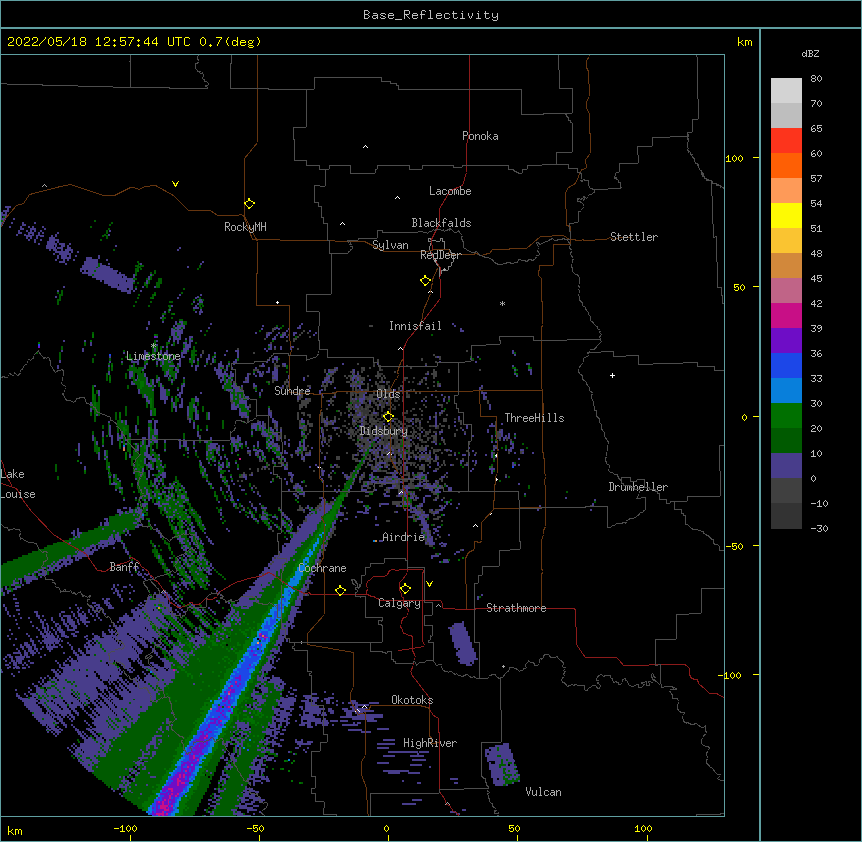Click the yellow diamond marker beside RockyMH
Screen dimensions: 862x842
click(x=250, y=203)
